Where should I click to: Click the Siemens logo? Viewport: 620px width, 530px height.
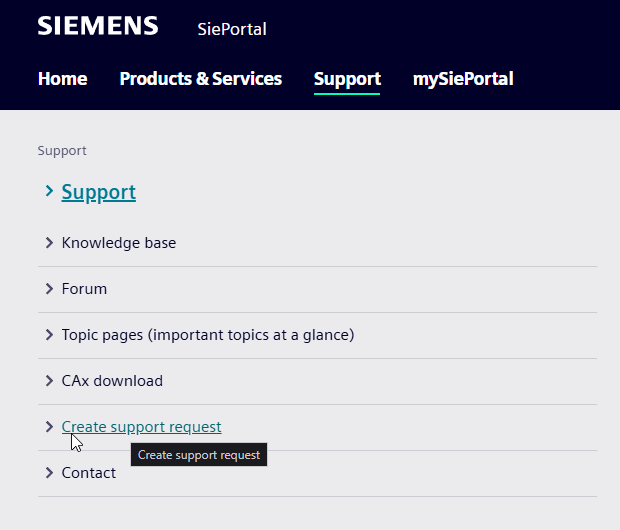[x=98, y=26]
